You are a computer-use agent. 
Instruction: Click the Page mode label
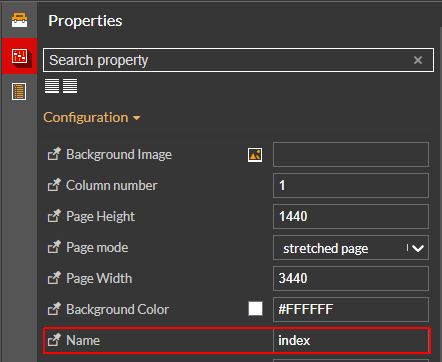97,247
